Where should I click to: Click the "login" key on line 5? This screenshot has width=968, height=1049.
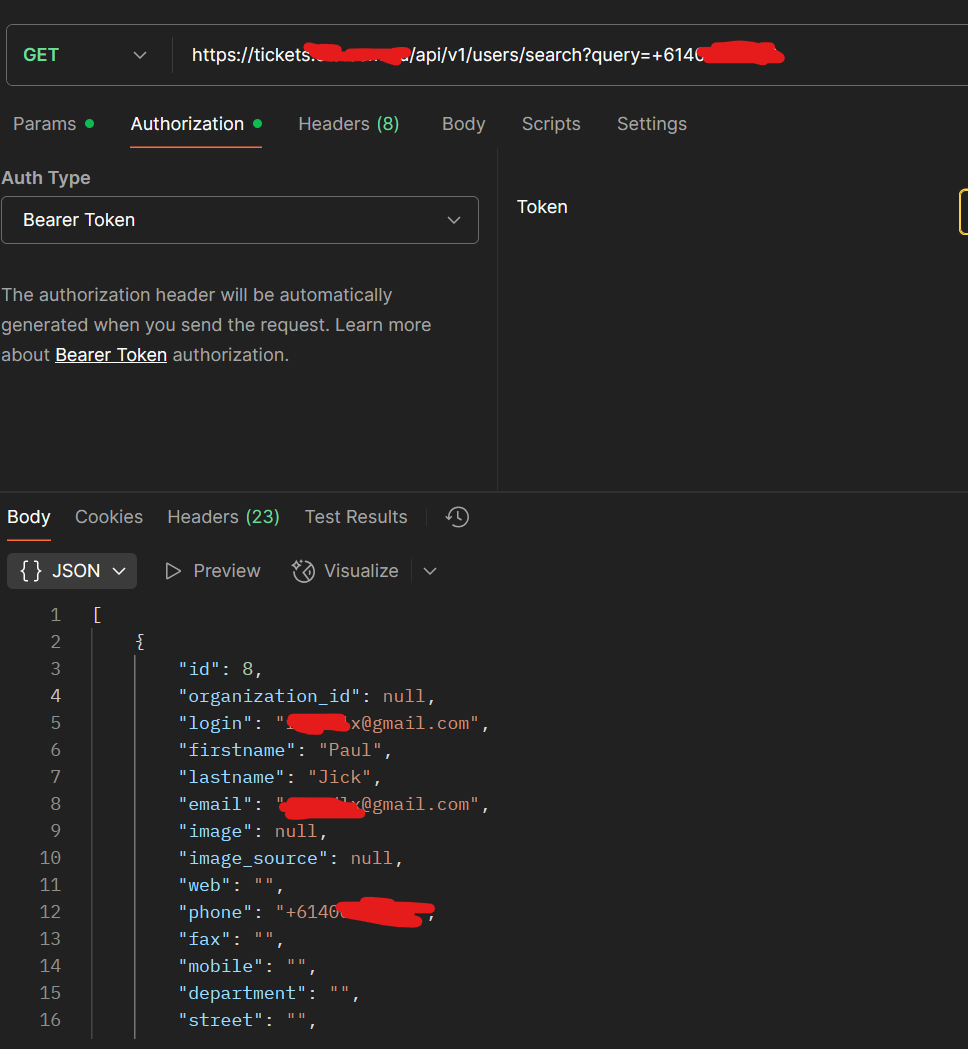pyautogui.click(x=215, y=723)
